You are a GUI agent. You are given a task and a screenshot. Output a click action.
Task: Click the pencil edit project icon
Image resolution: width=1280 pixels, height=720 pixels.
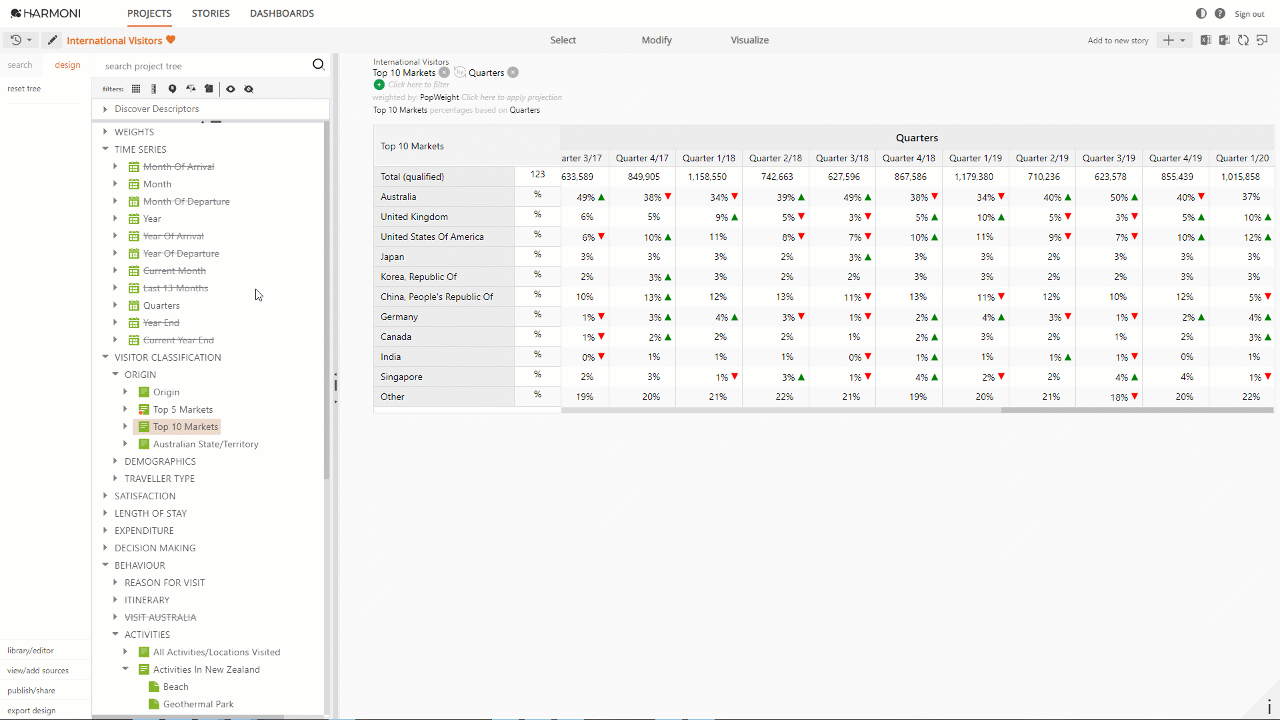click(x=52, y=40)
